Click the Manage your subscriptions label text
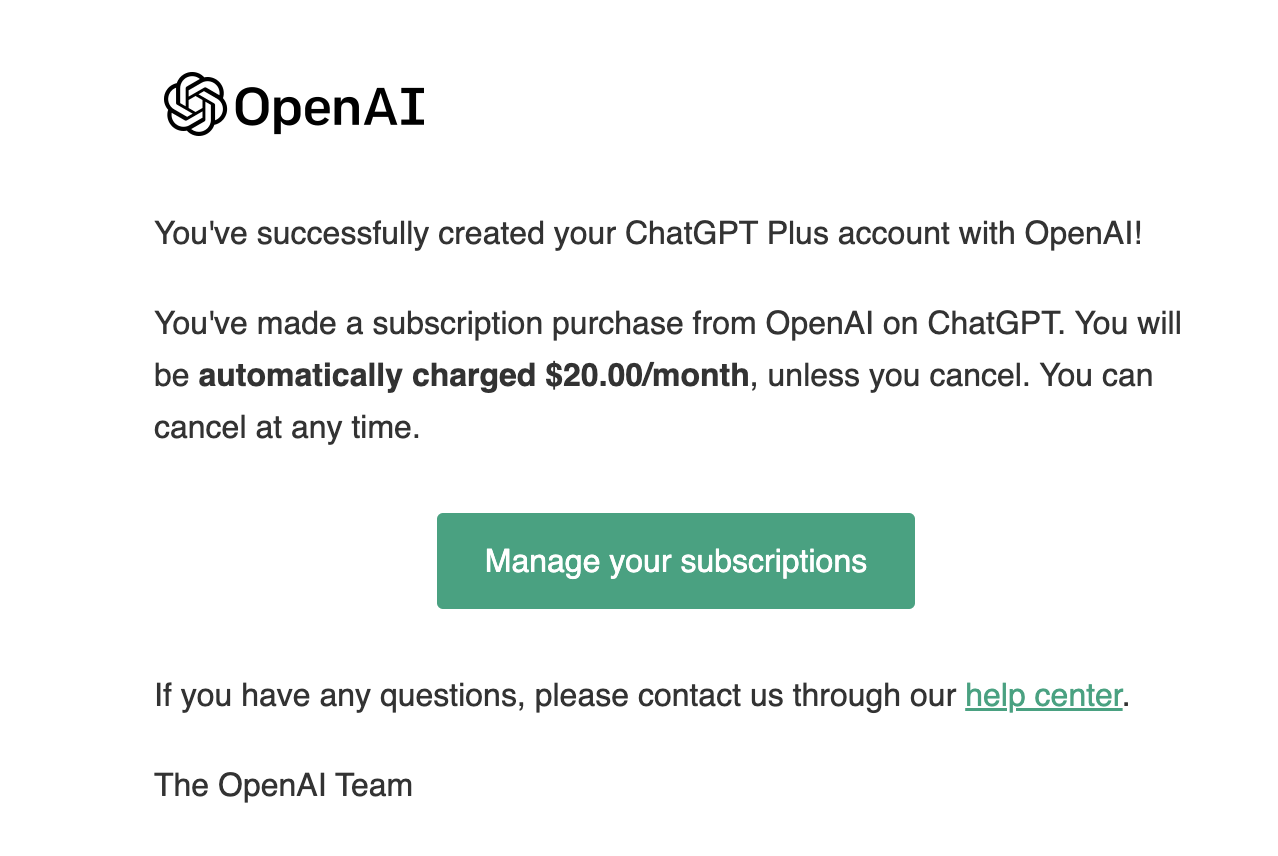 click(675, 561)
